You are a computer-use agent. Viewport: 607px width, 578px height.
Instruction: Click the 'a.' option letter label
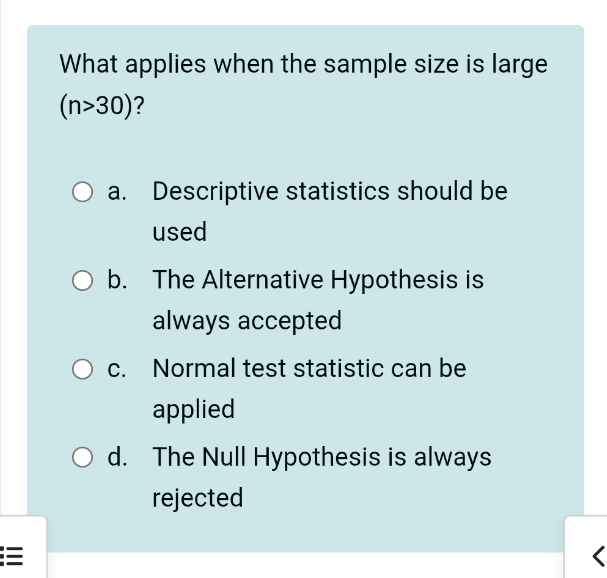tap(117, 191)
